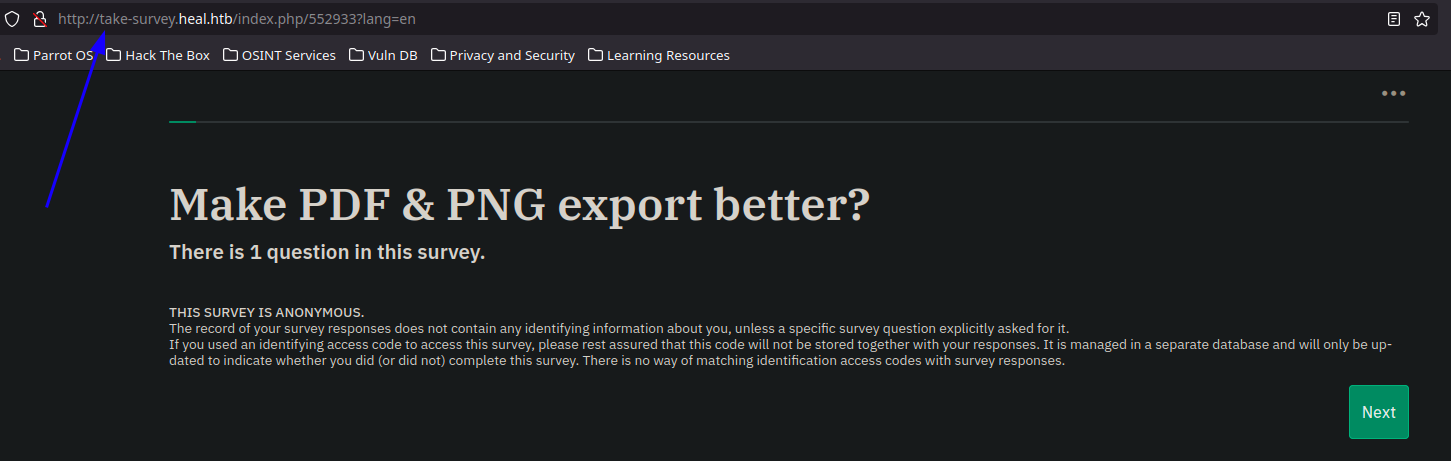Click the Next button
The image size is (1451, 461).
[x=1378, y=412]
